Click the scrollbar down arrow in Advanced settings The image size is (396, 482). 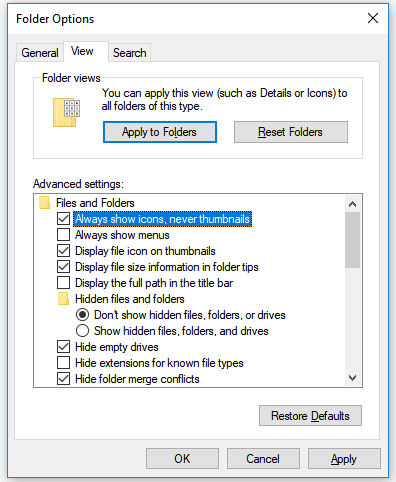tap(352, 378)
